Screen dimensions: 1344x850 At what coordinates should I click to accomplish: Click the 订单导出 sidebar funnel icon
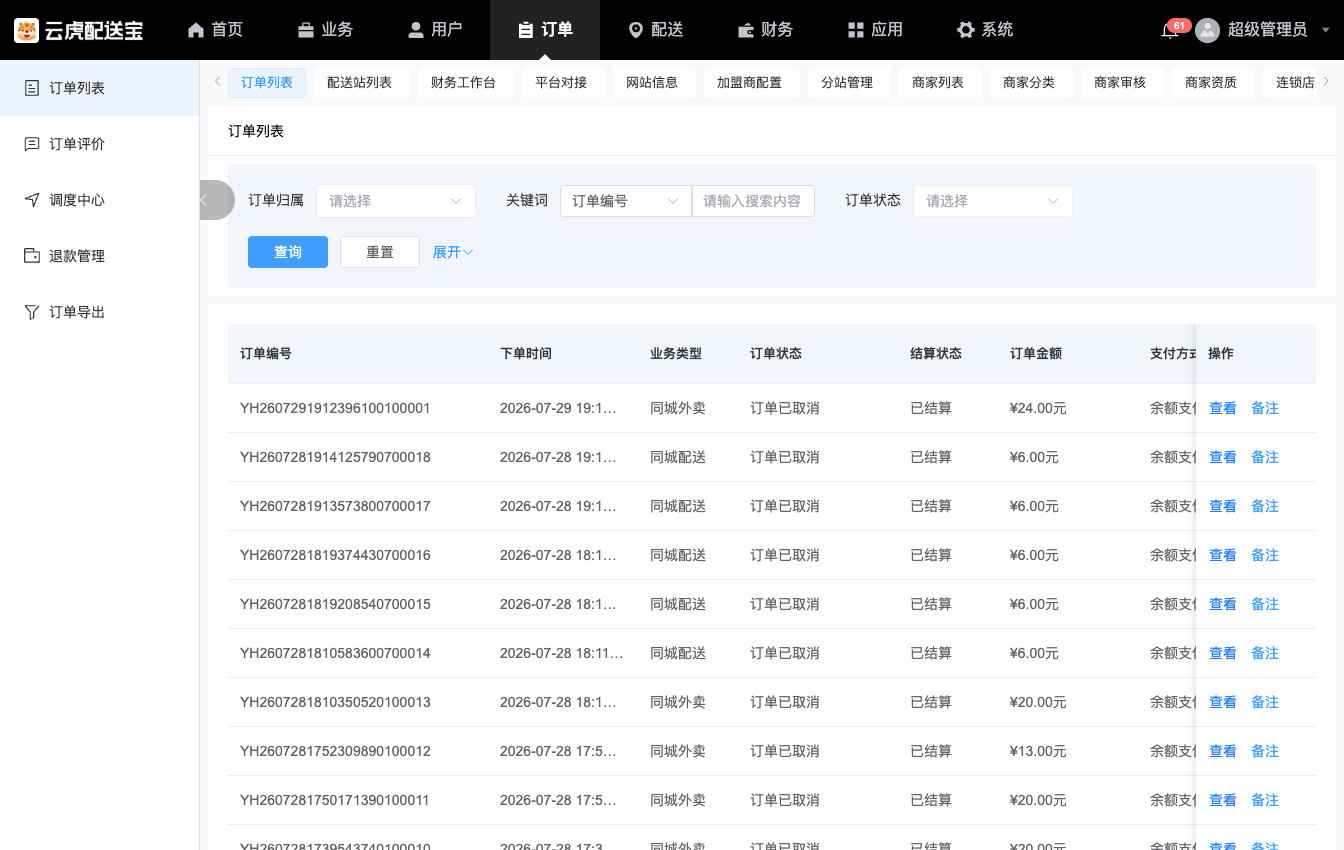(32, 312)
